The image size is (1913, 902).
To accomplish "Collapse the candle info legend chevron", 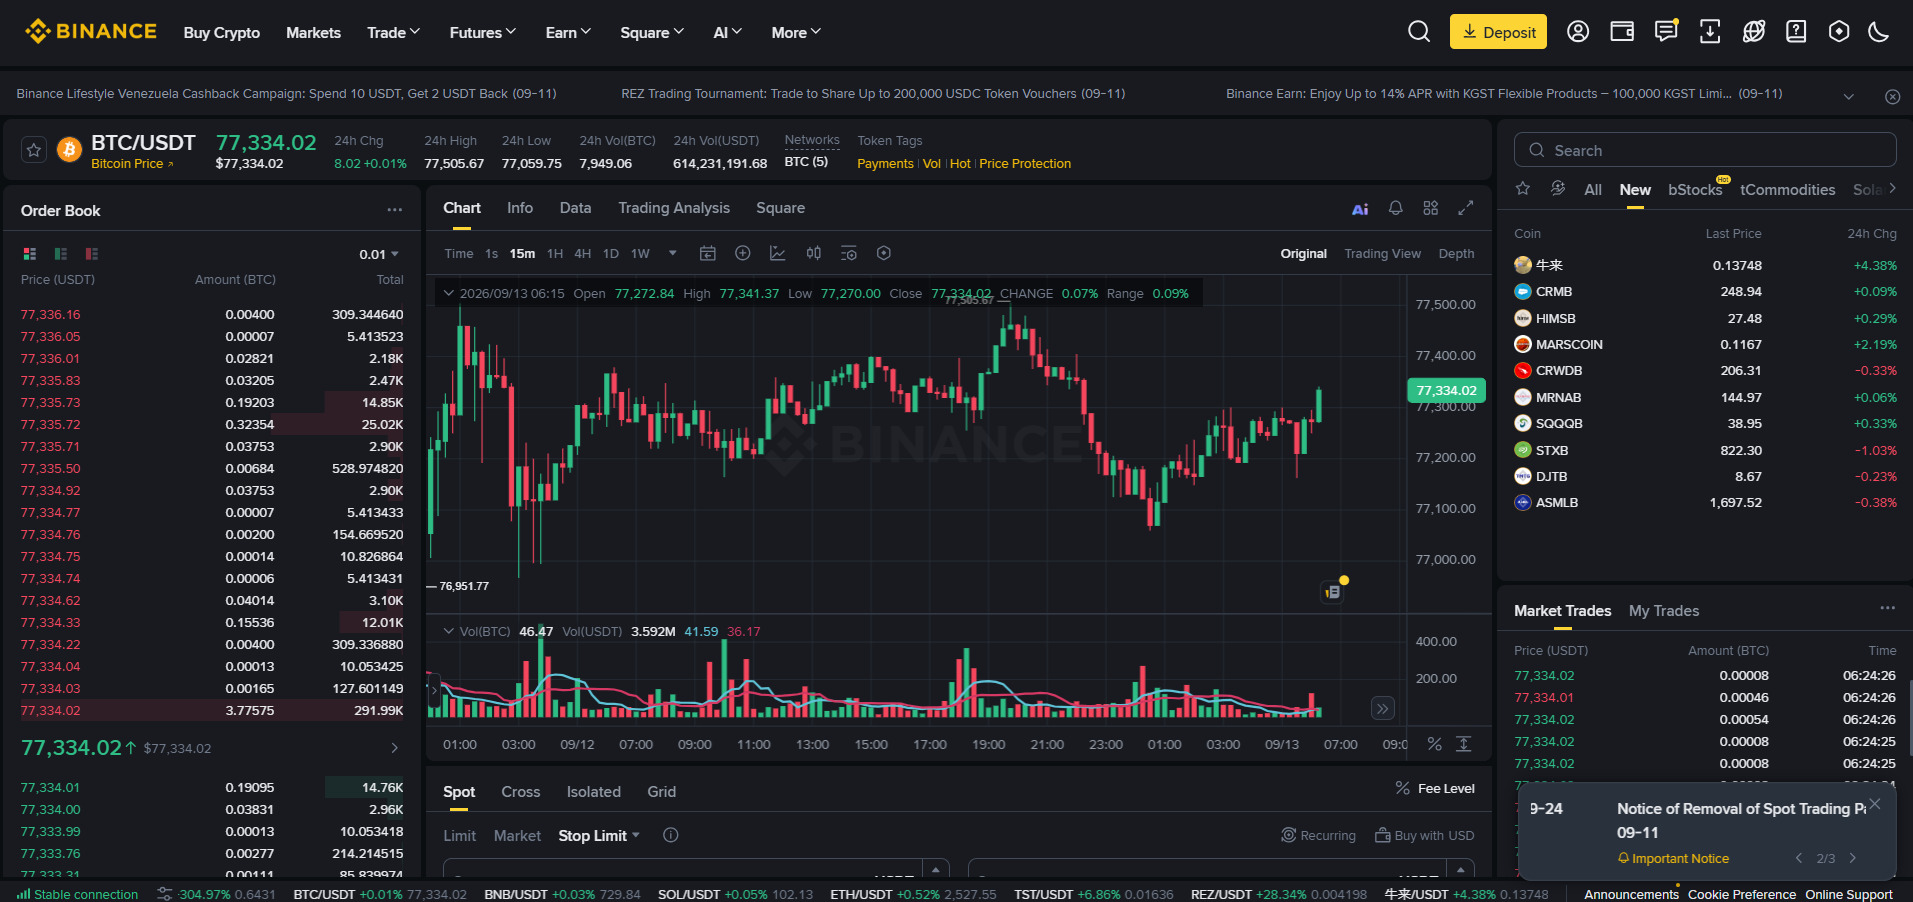I will (448, 293).
